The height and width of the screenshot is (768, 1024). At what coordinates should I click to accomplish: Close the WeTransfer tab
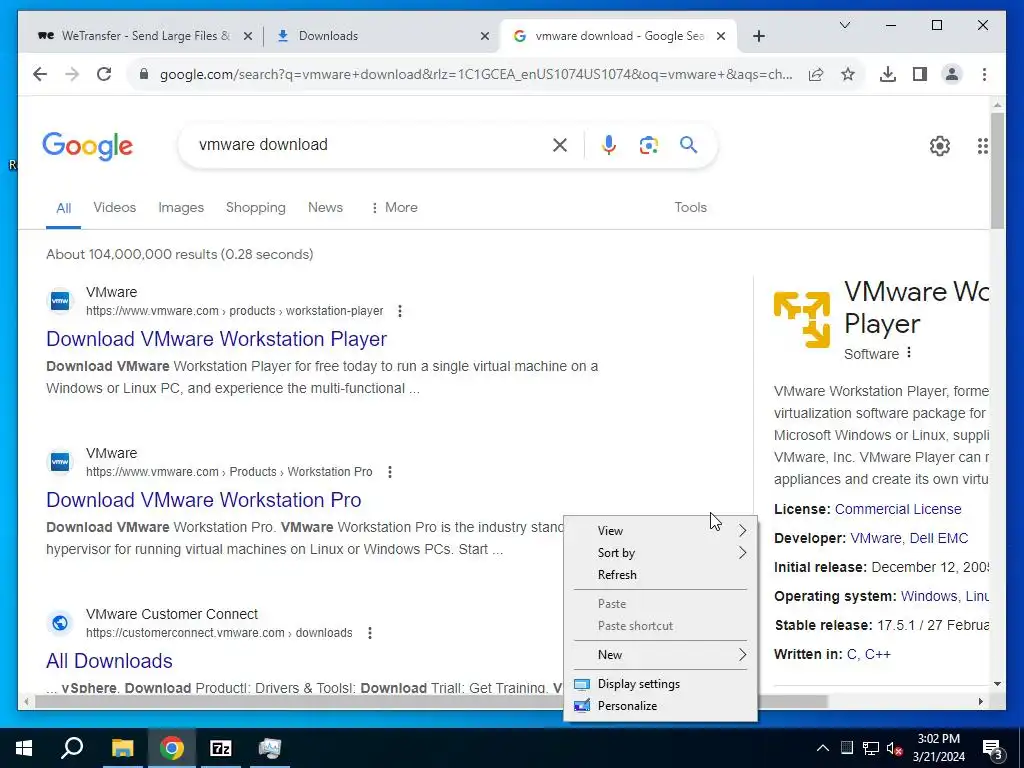coord(248,36)
